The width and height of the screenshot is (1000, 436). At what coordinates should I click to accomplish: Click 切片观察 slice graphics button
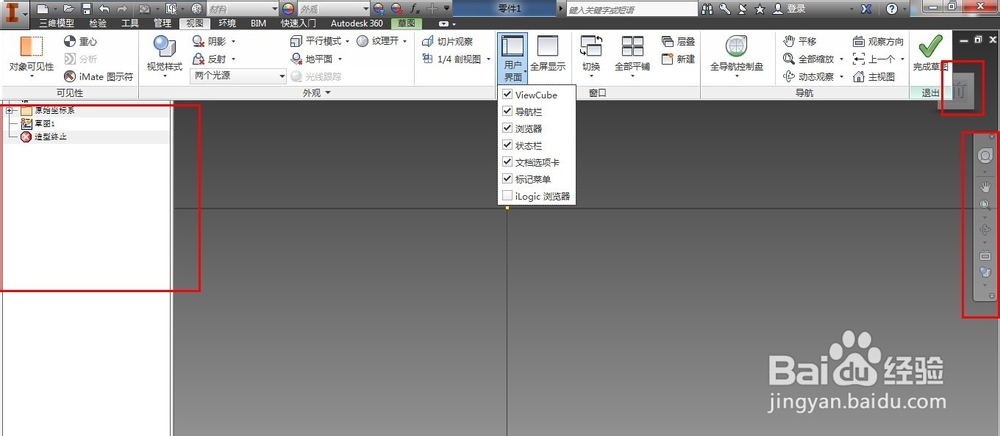point(447,42)
